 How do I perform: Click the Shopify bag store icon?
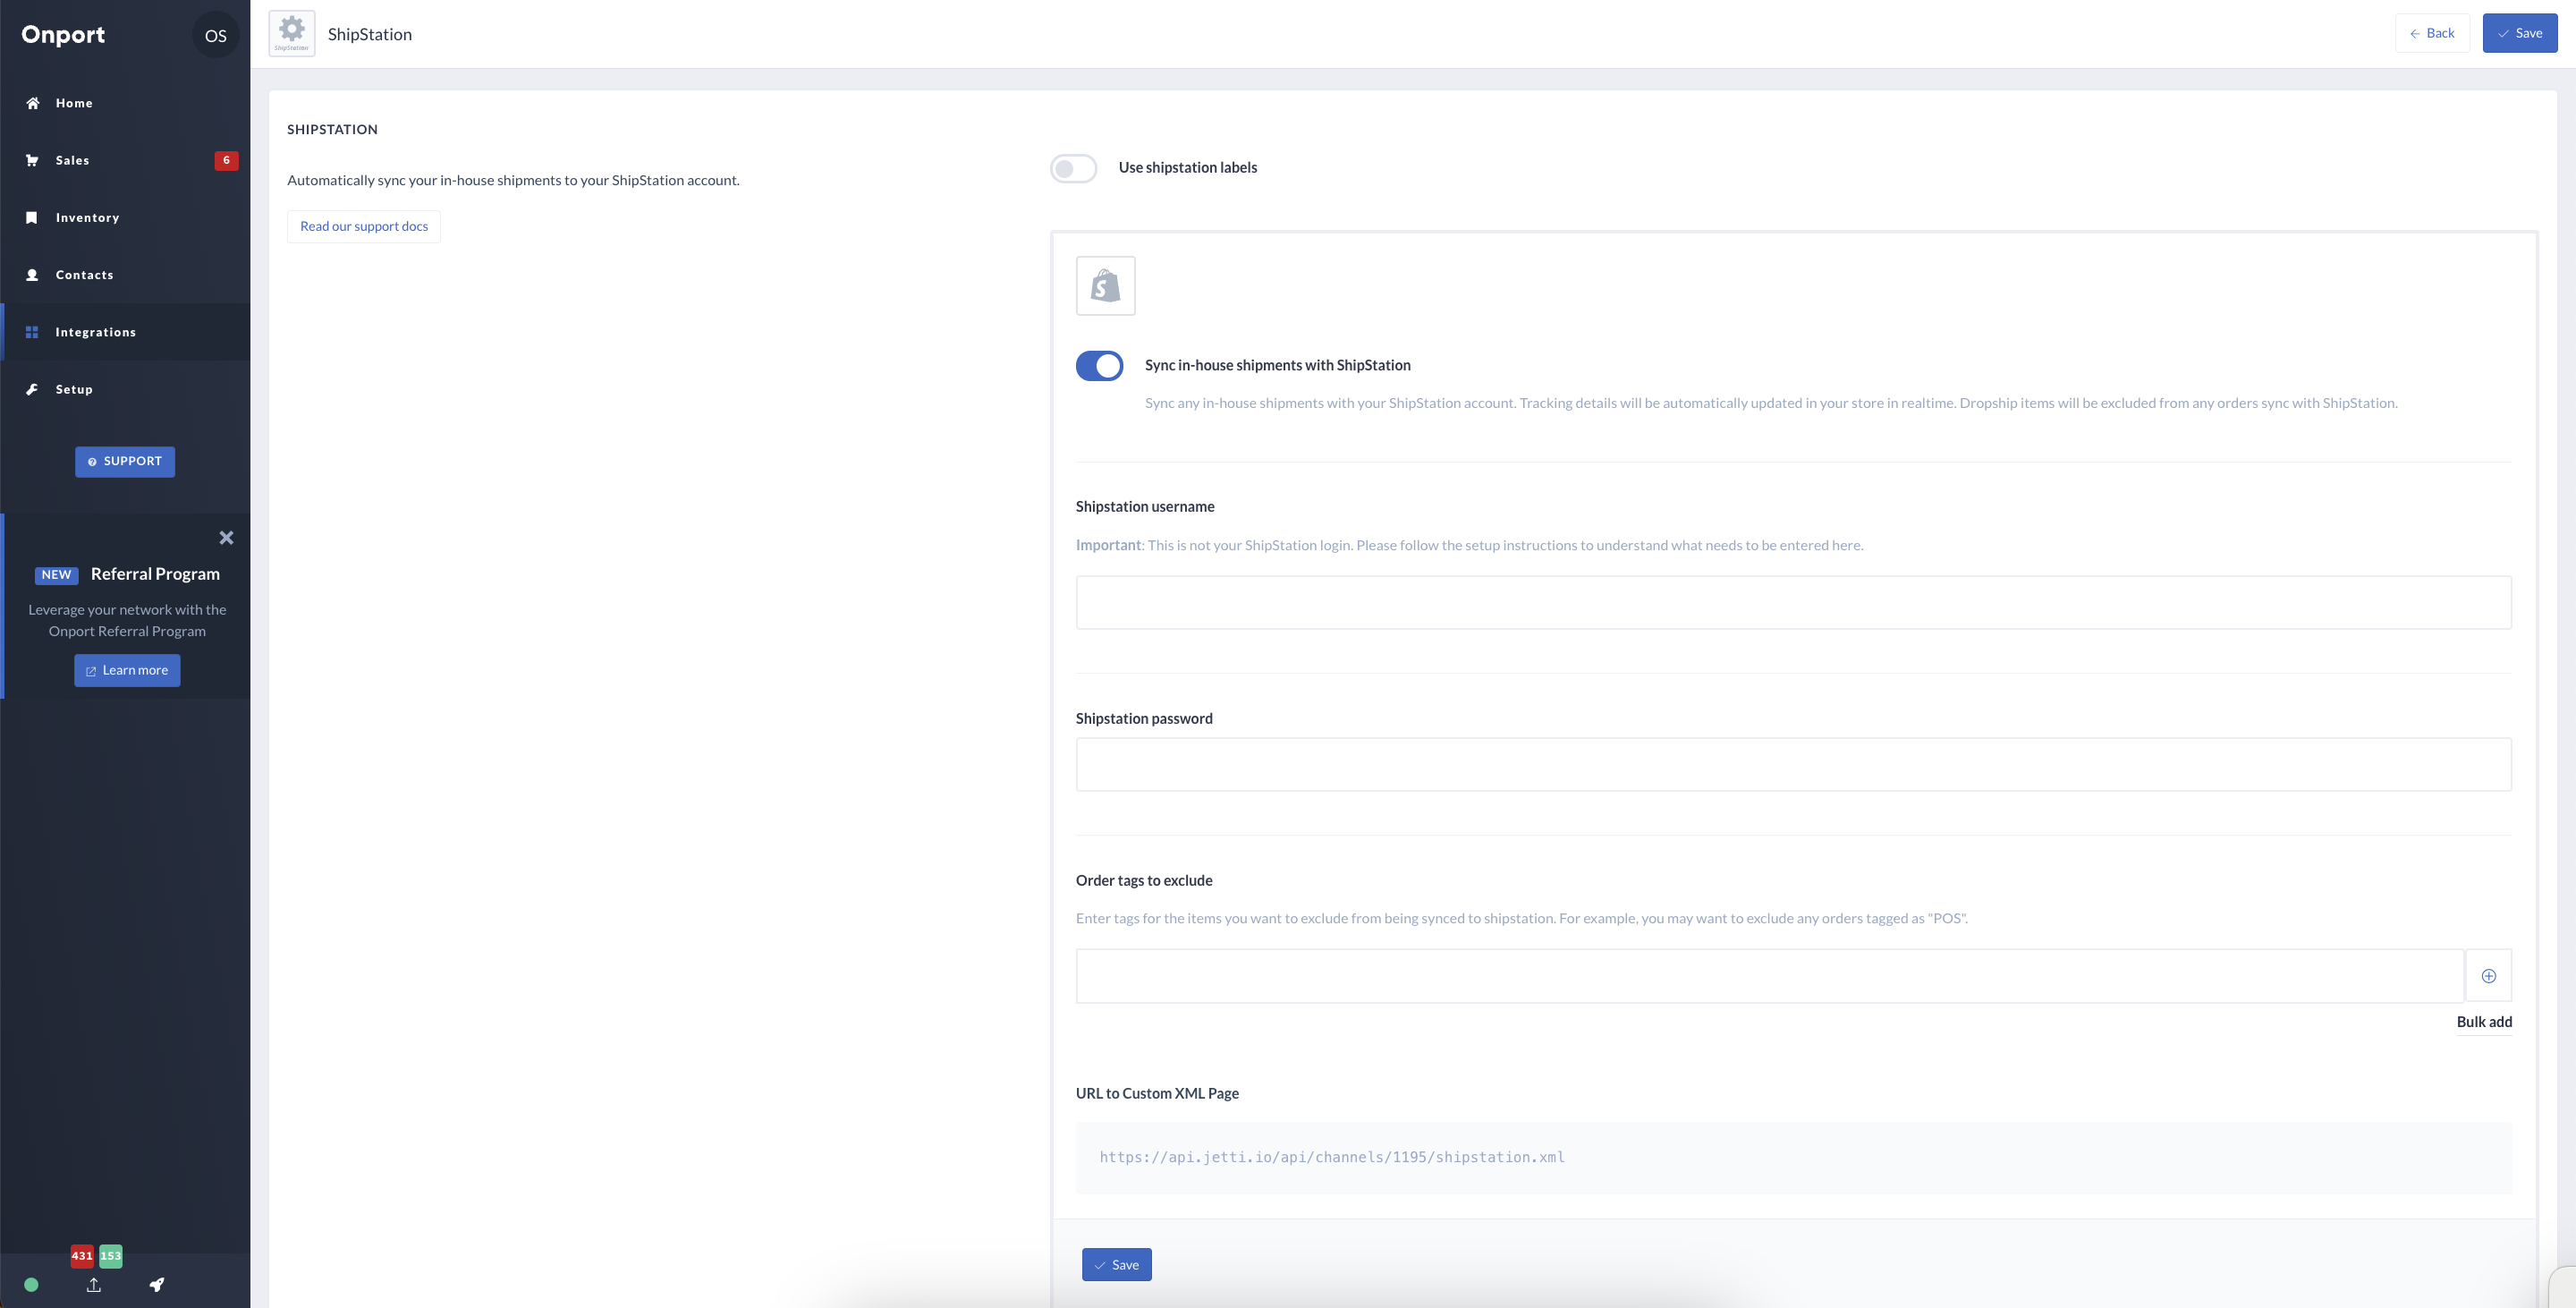(1105, 286)
